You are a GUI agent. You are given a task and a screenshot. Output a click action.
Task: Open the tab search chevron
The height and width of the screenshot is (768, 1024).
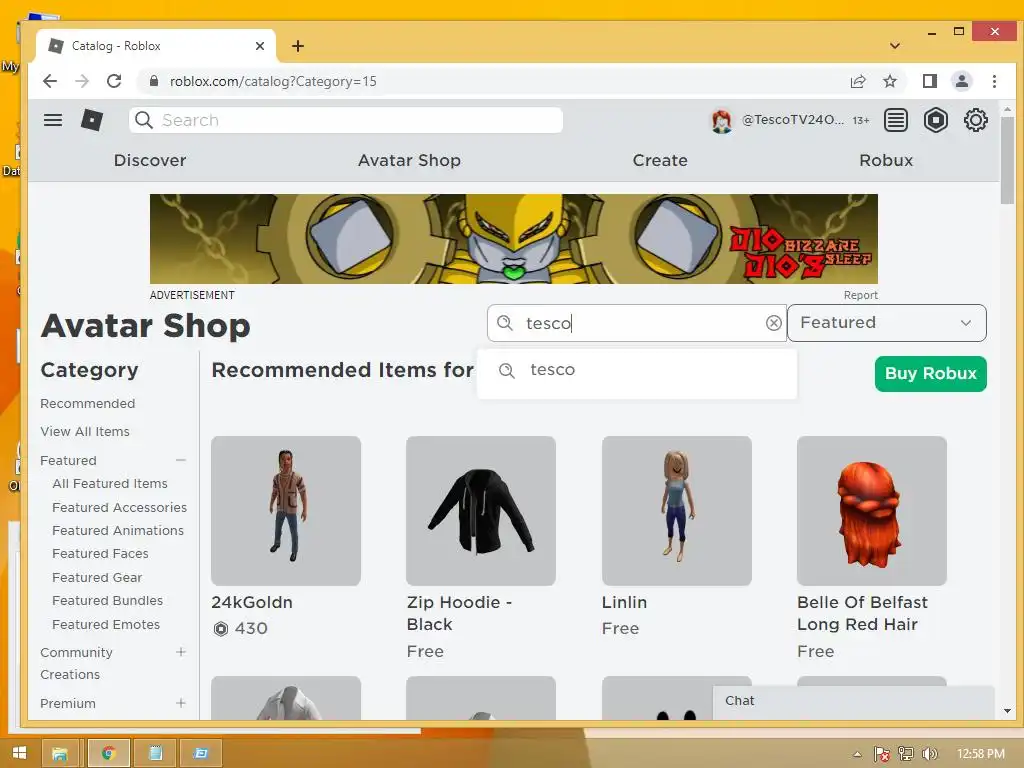click(895, 46)
